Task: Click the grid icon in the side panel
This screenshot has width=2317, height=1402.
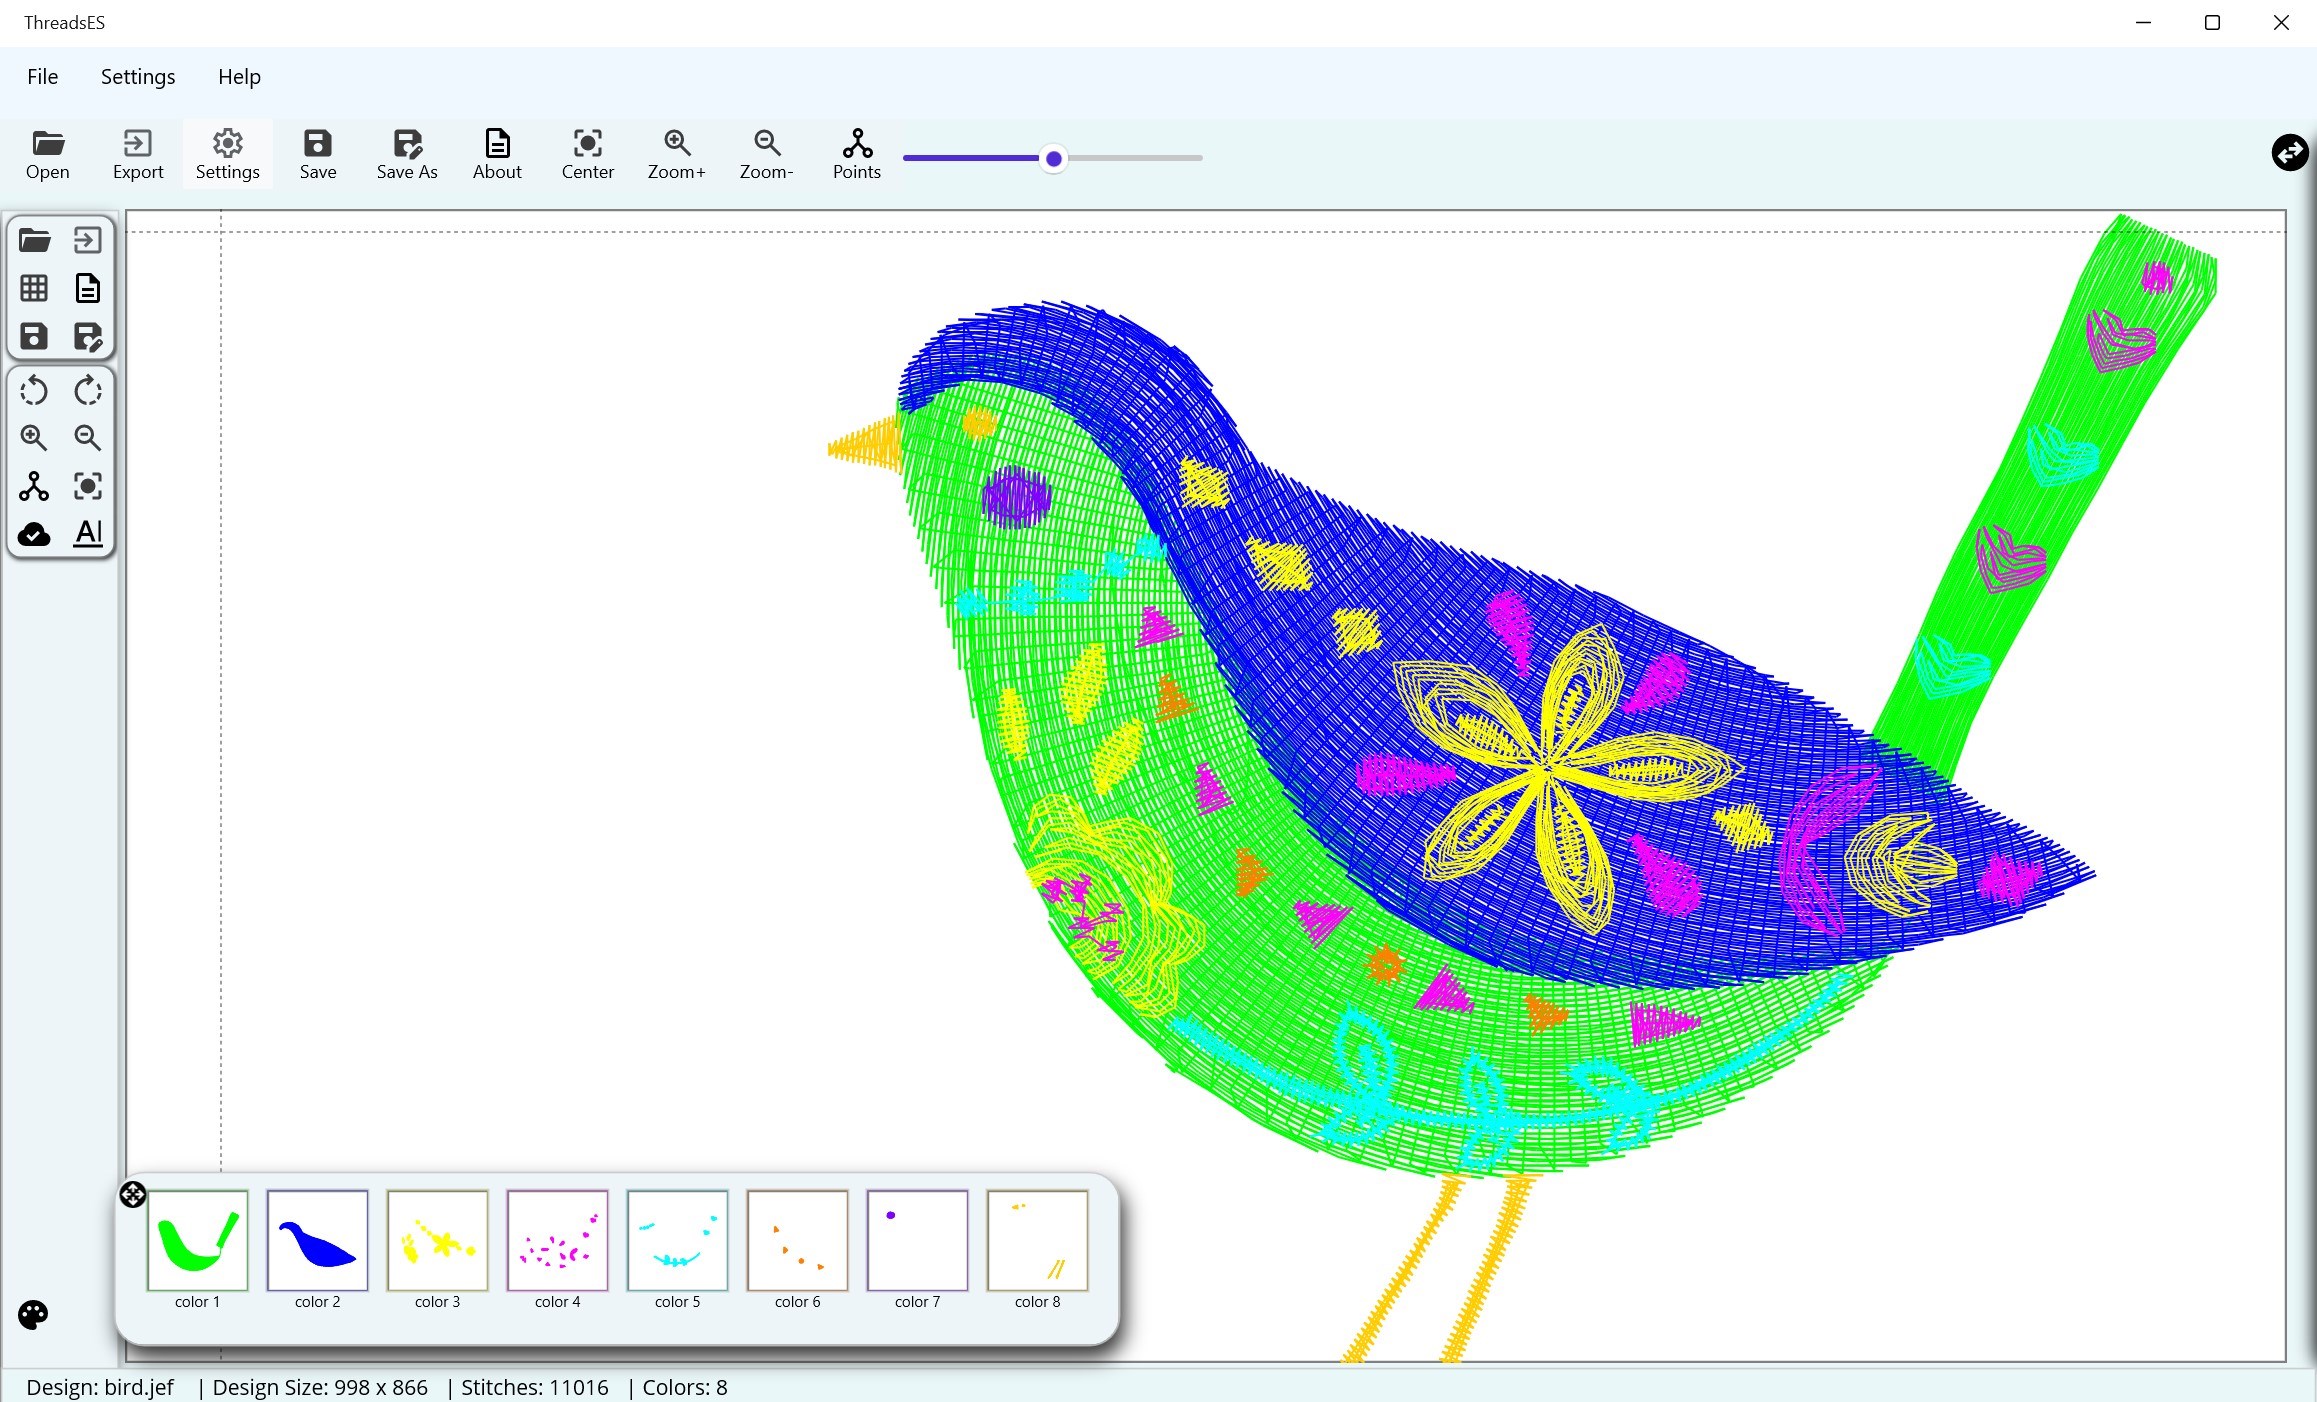Action: [34, 288]
